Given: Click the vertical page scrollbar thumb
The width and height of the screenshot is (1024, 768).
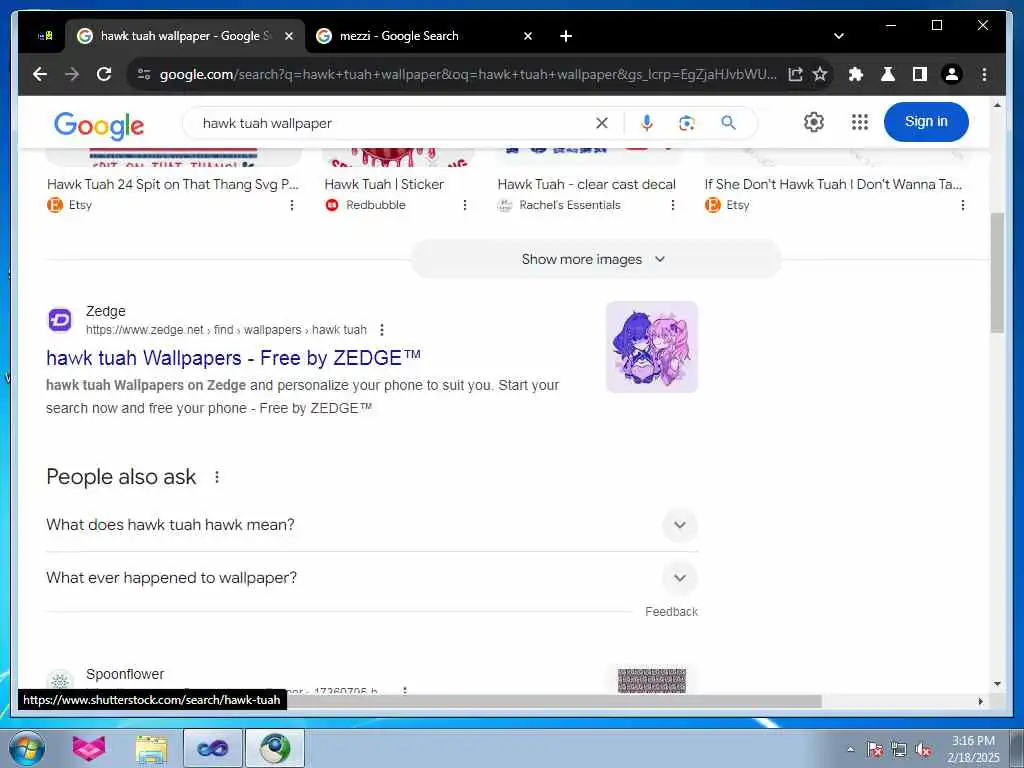Looking at the screenshot, I should pos(997,272).
